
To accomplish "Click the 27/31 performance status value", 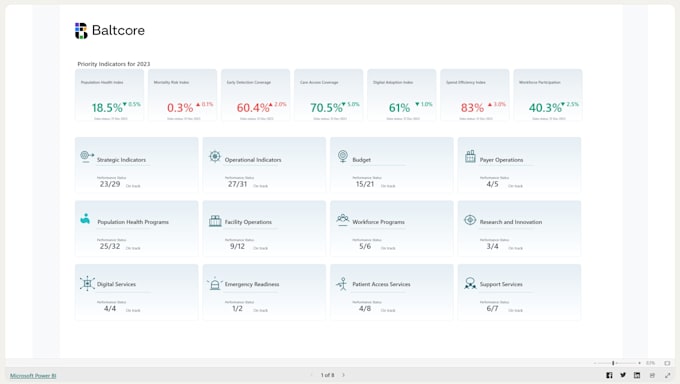I will (237, 184).
